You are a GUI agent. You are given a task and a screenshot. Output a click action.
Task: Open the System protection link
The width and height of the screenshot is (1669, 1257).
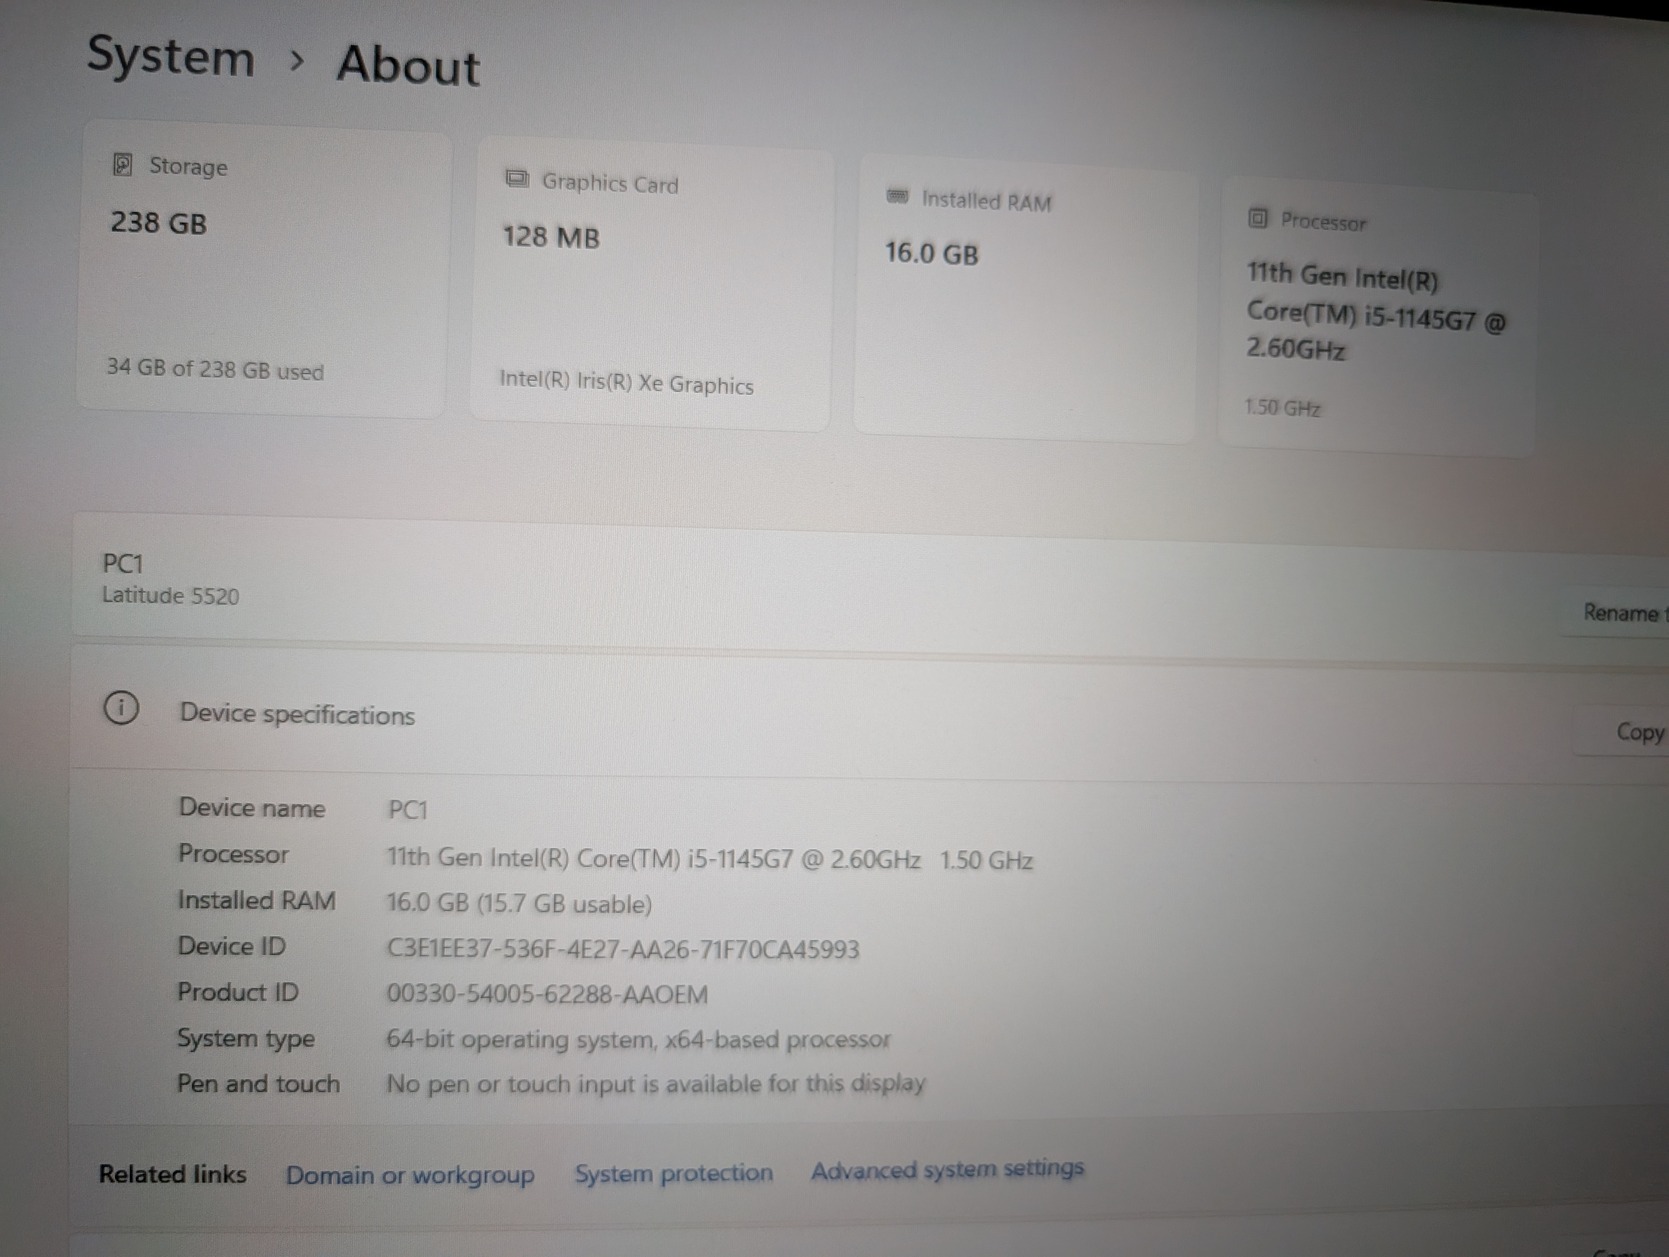click(x=674, y=1172)
